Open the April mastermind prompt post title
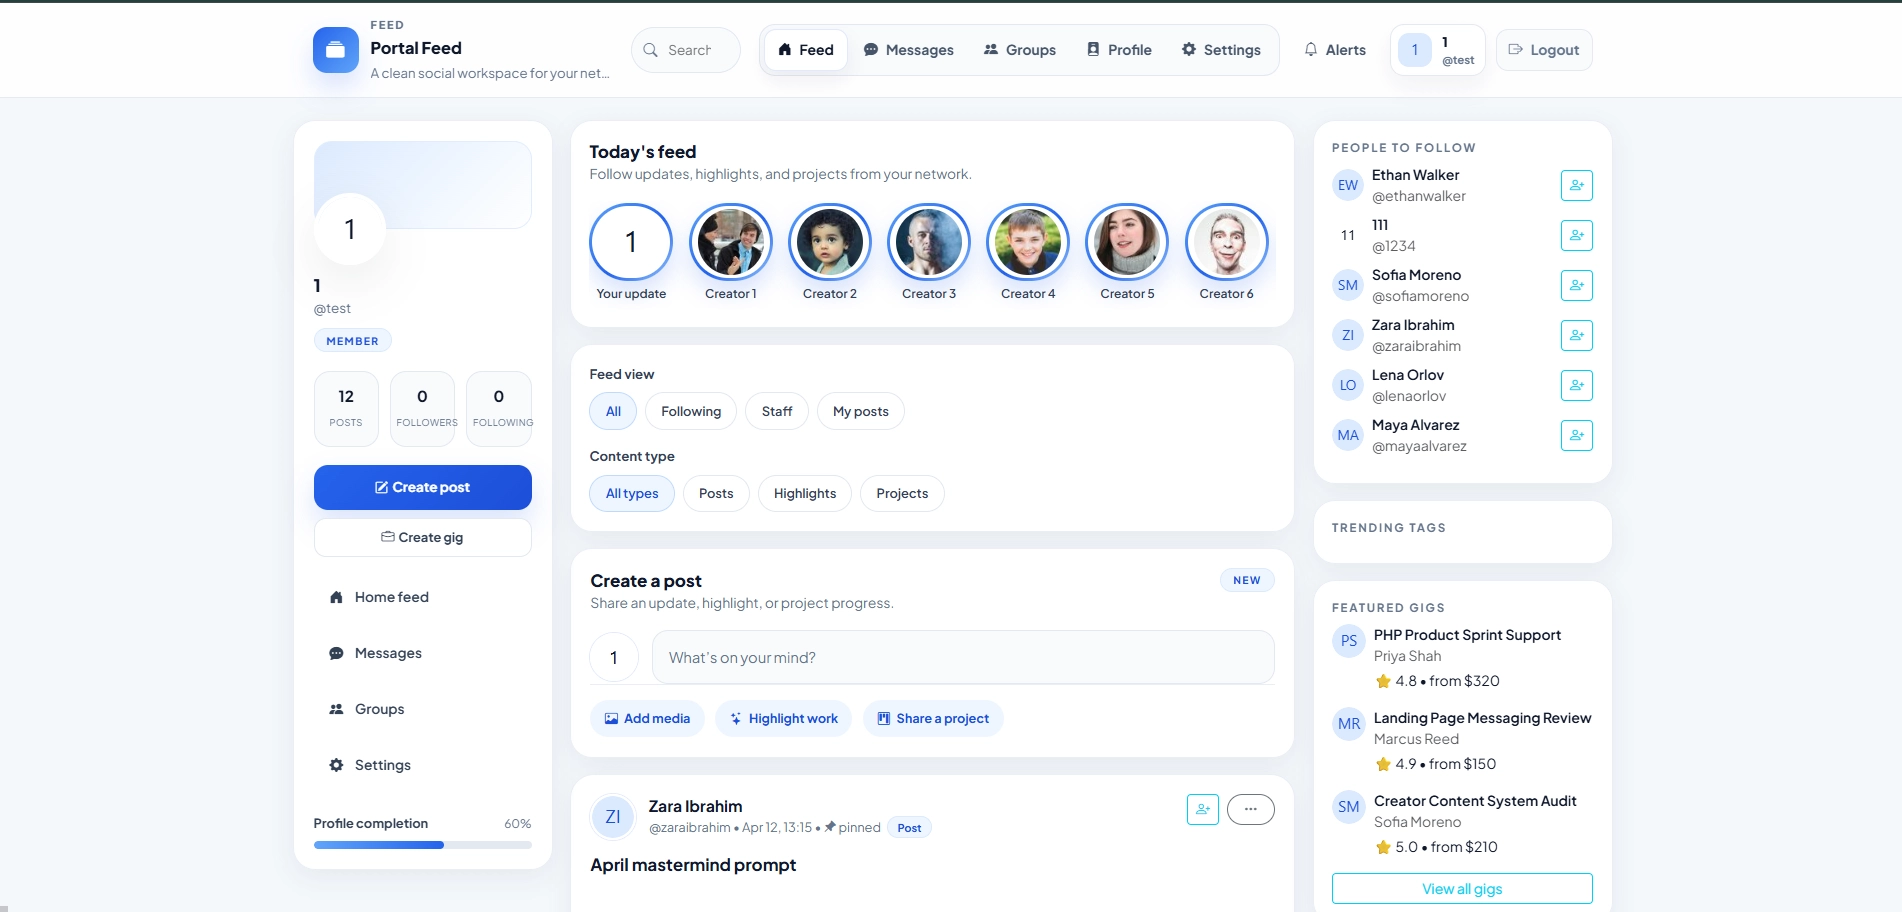This screenshot has height=912, width=1902. pyautogui.click(x=693, y=865)
